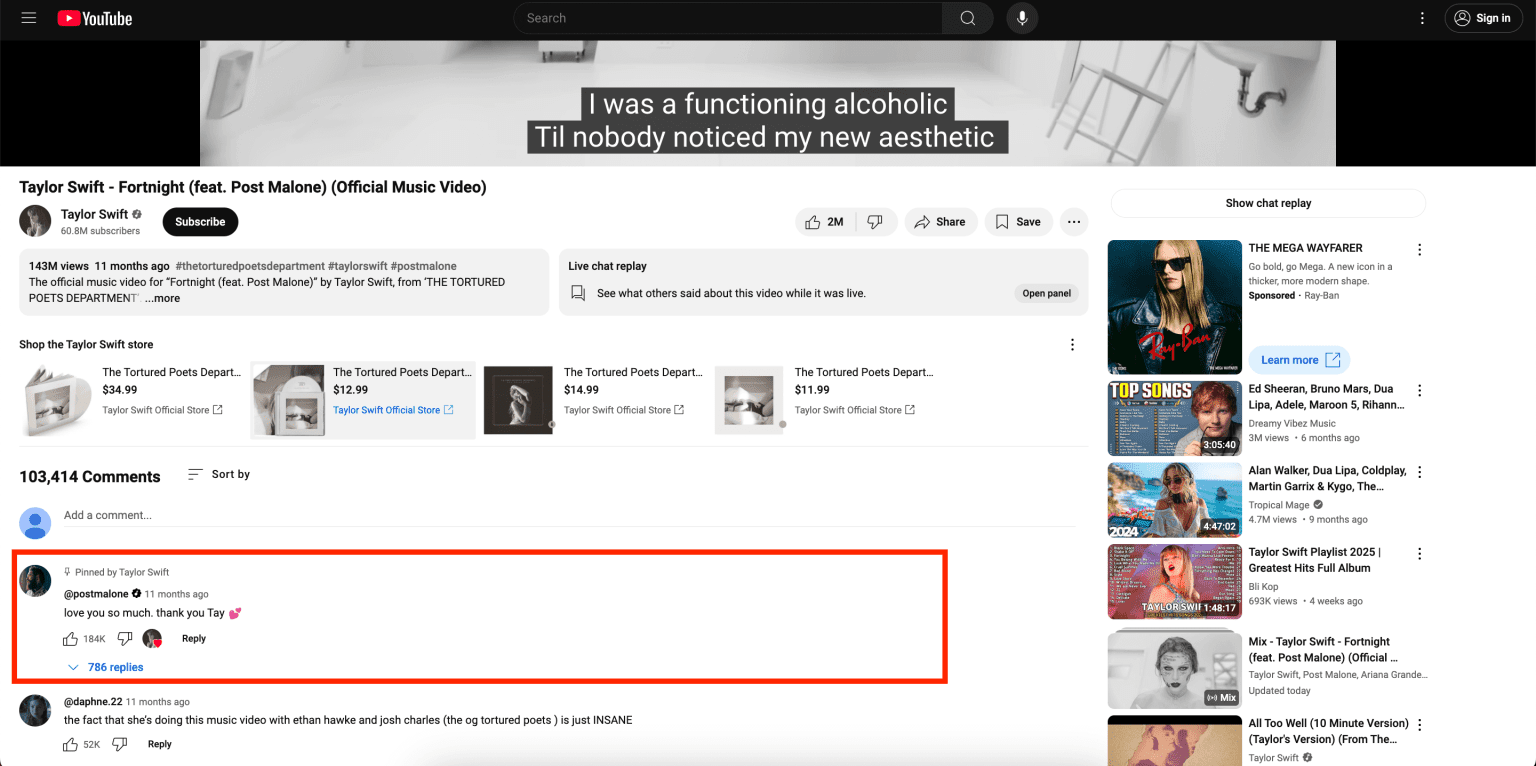
Task: Click the chat icon beside 'See what others said'
Action: 577,293
